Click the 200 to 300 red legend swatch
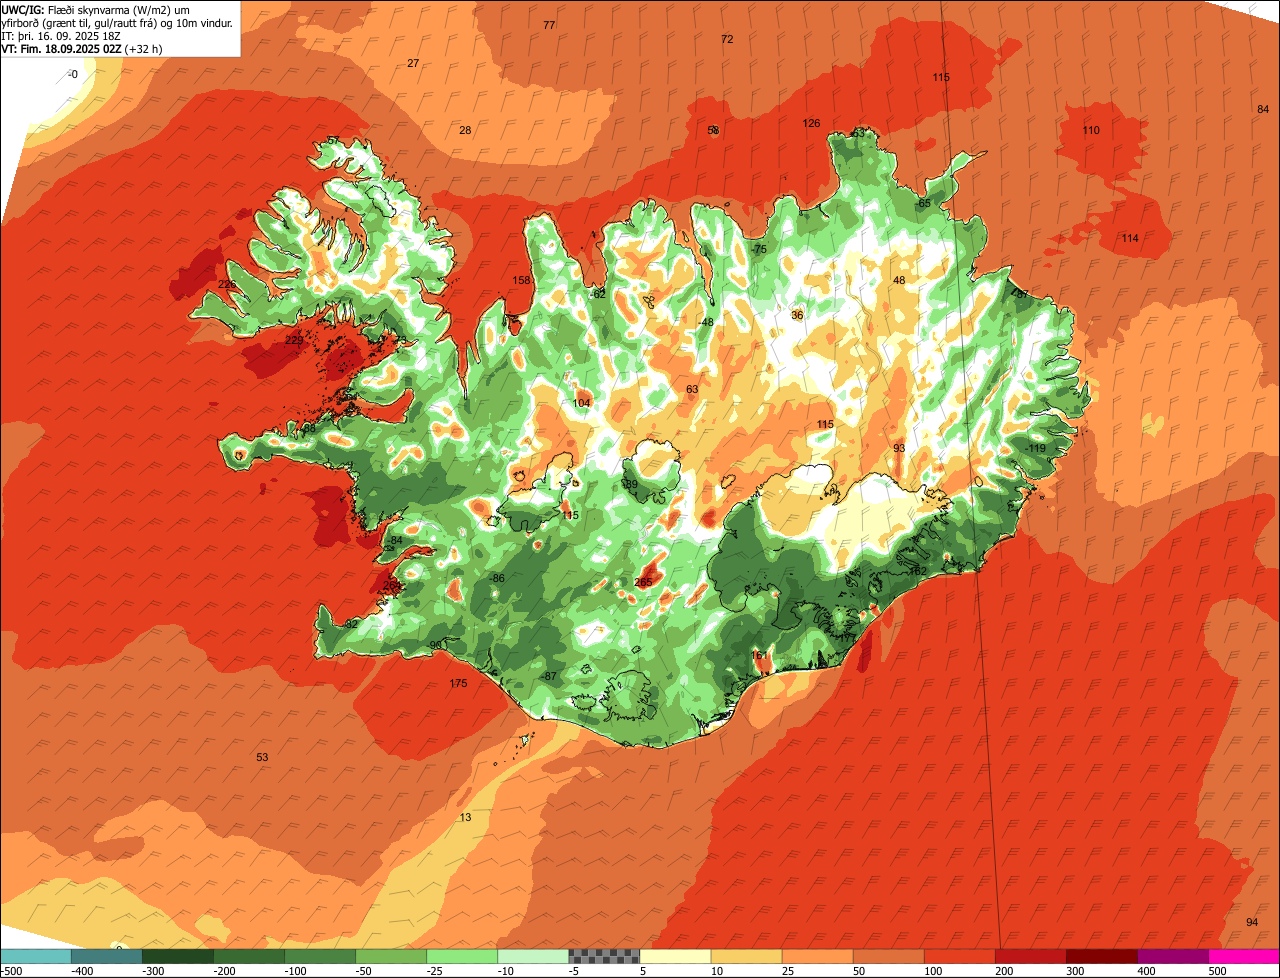This screenshot has width=1280, height=978. coord(1030,956)
